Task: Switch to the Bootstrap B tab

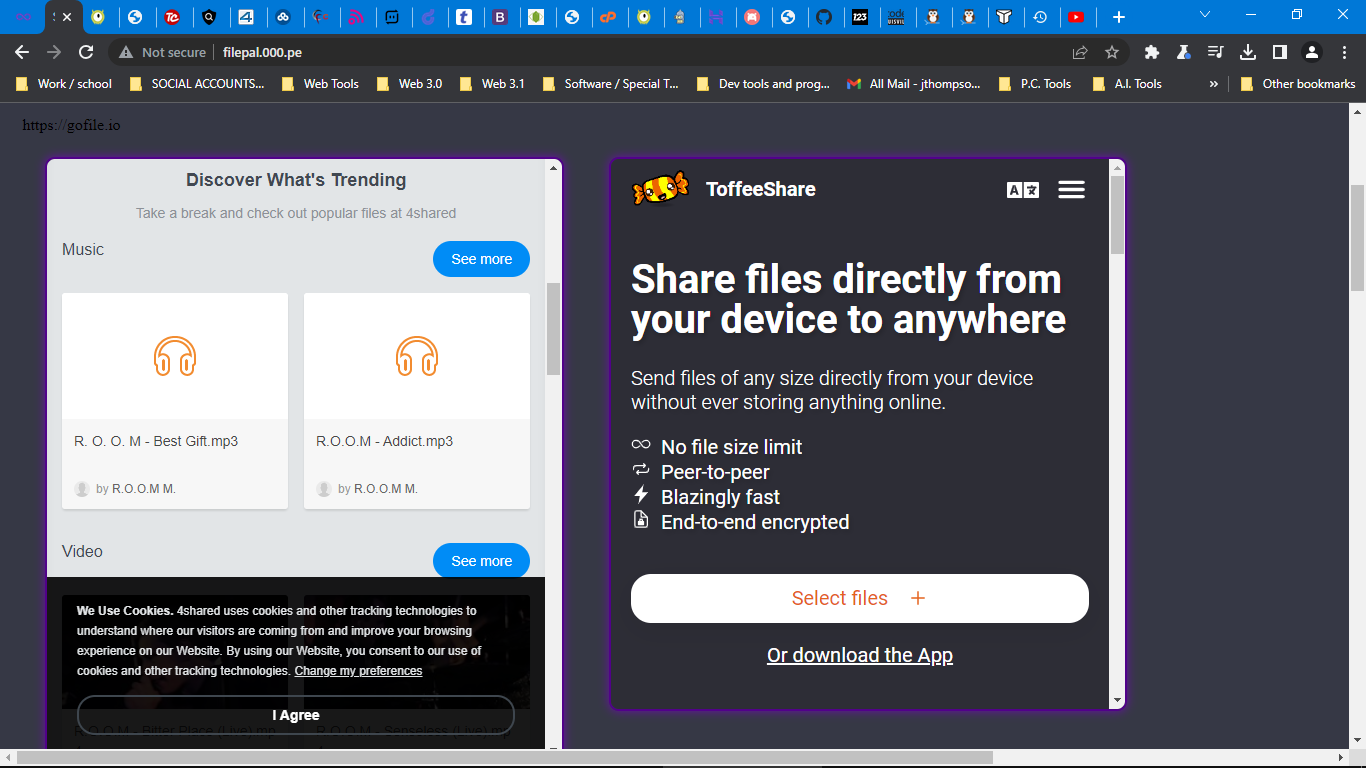Action: point(500,17)
